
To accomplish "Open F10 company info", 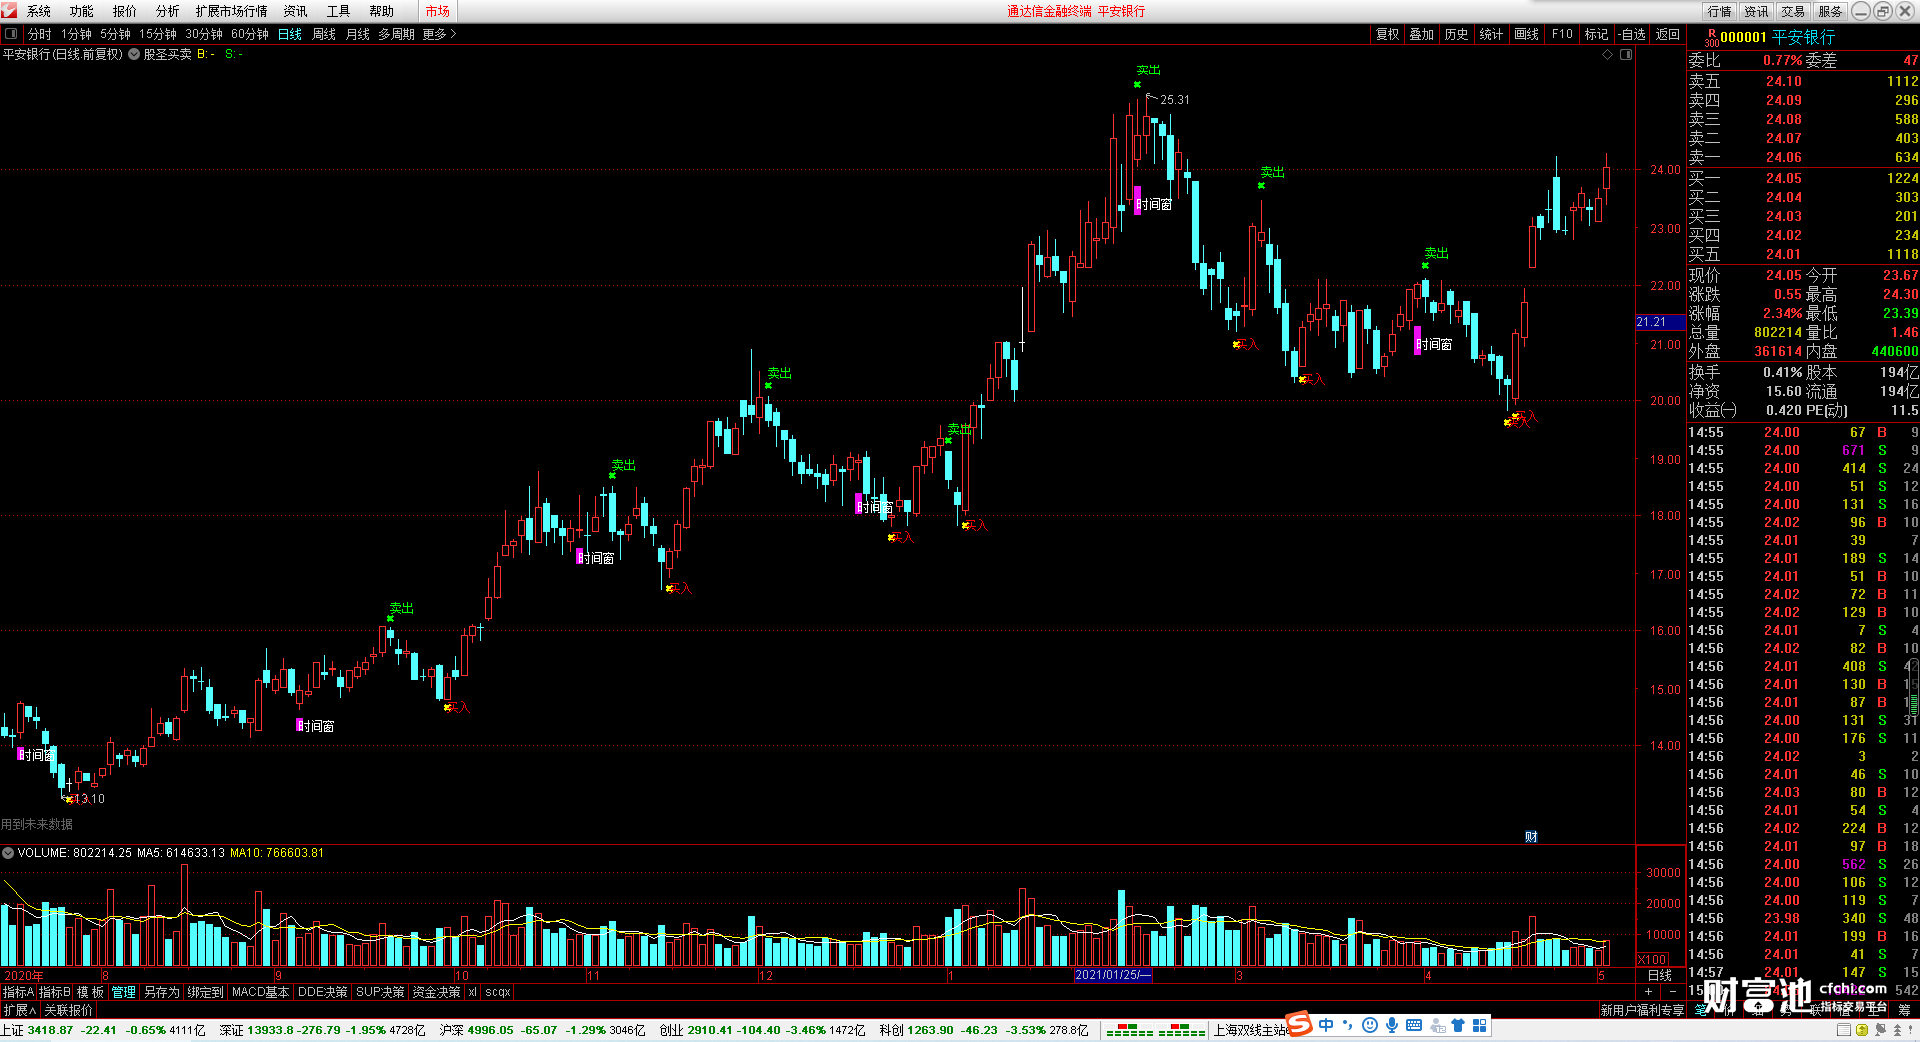I will 1562,34.
